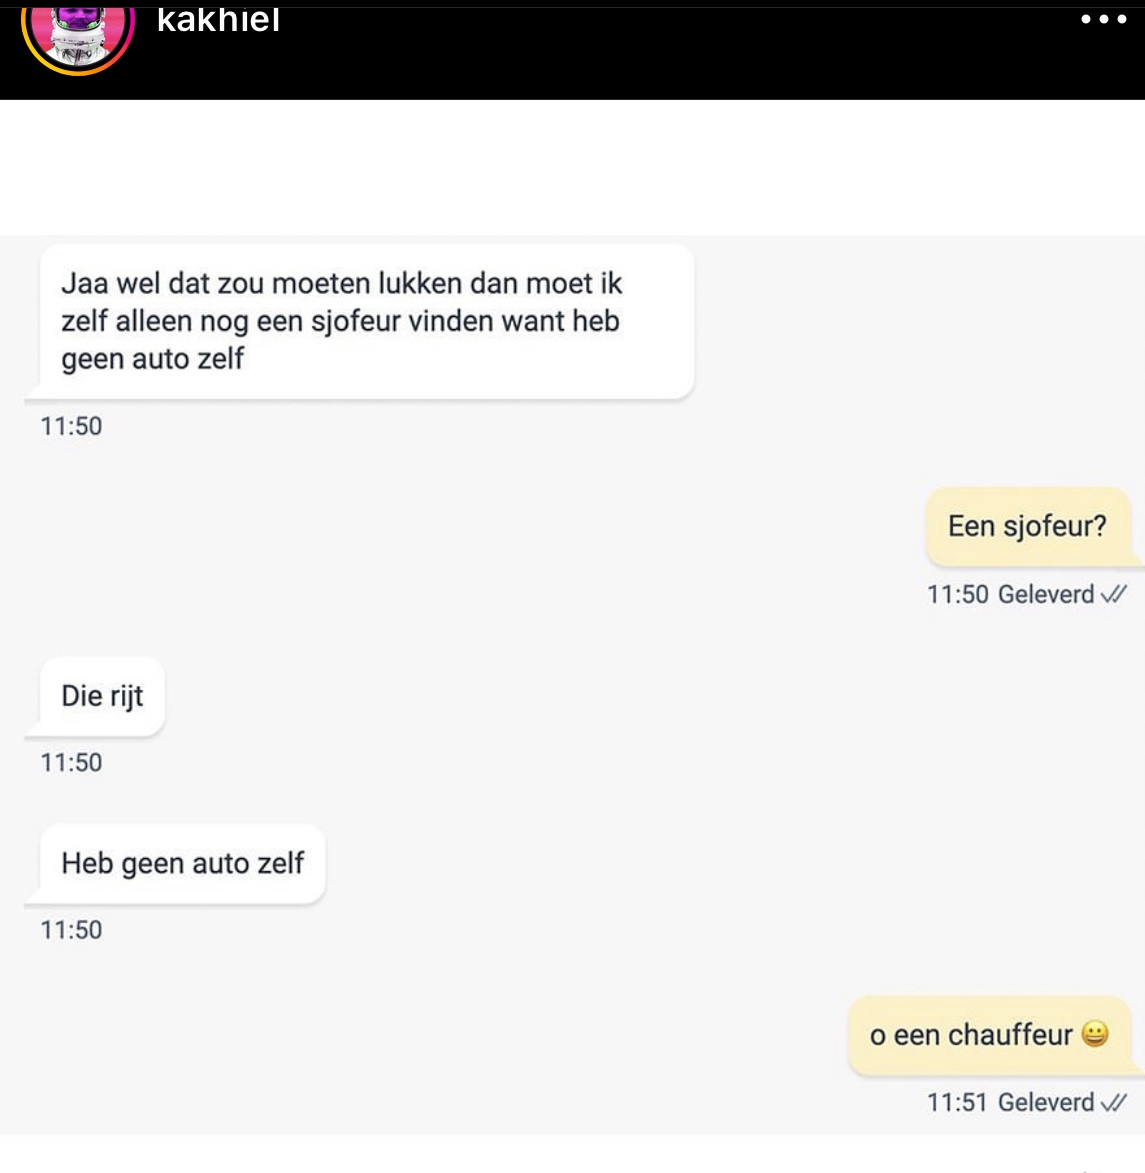Select the 'o een chauffeur' message bubble
This screenshot has width=1145, height=1173.
(x=989, y=1035)
